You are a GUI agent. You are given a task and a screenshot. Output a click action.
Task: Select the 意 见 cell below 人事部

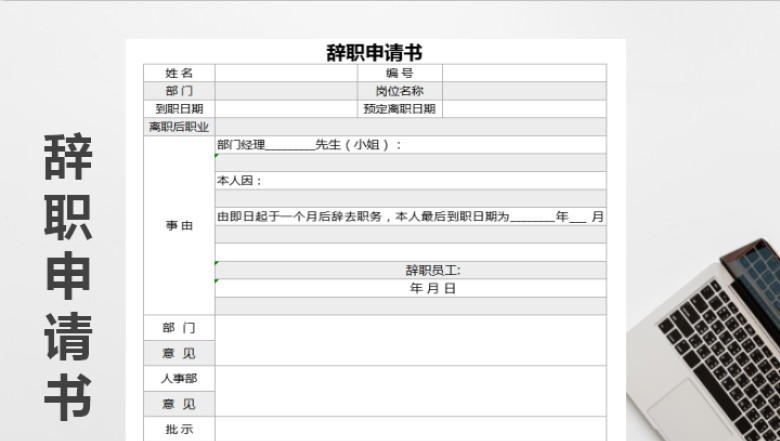coord(179,404)
